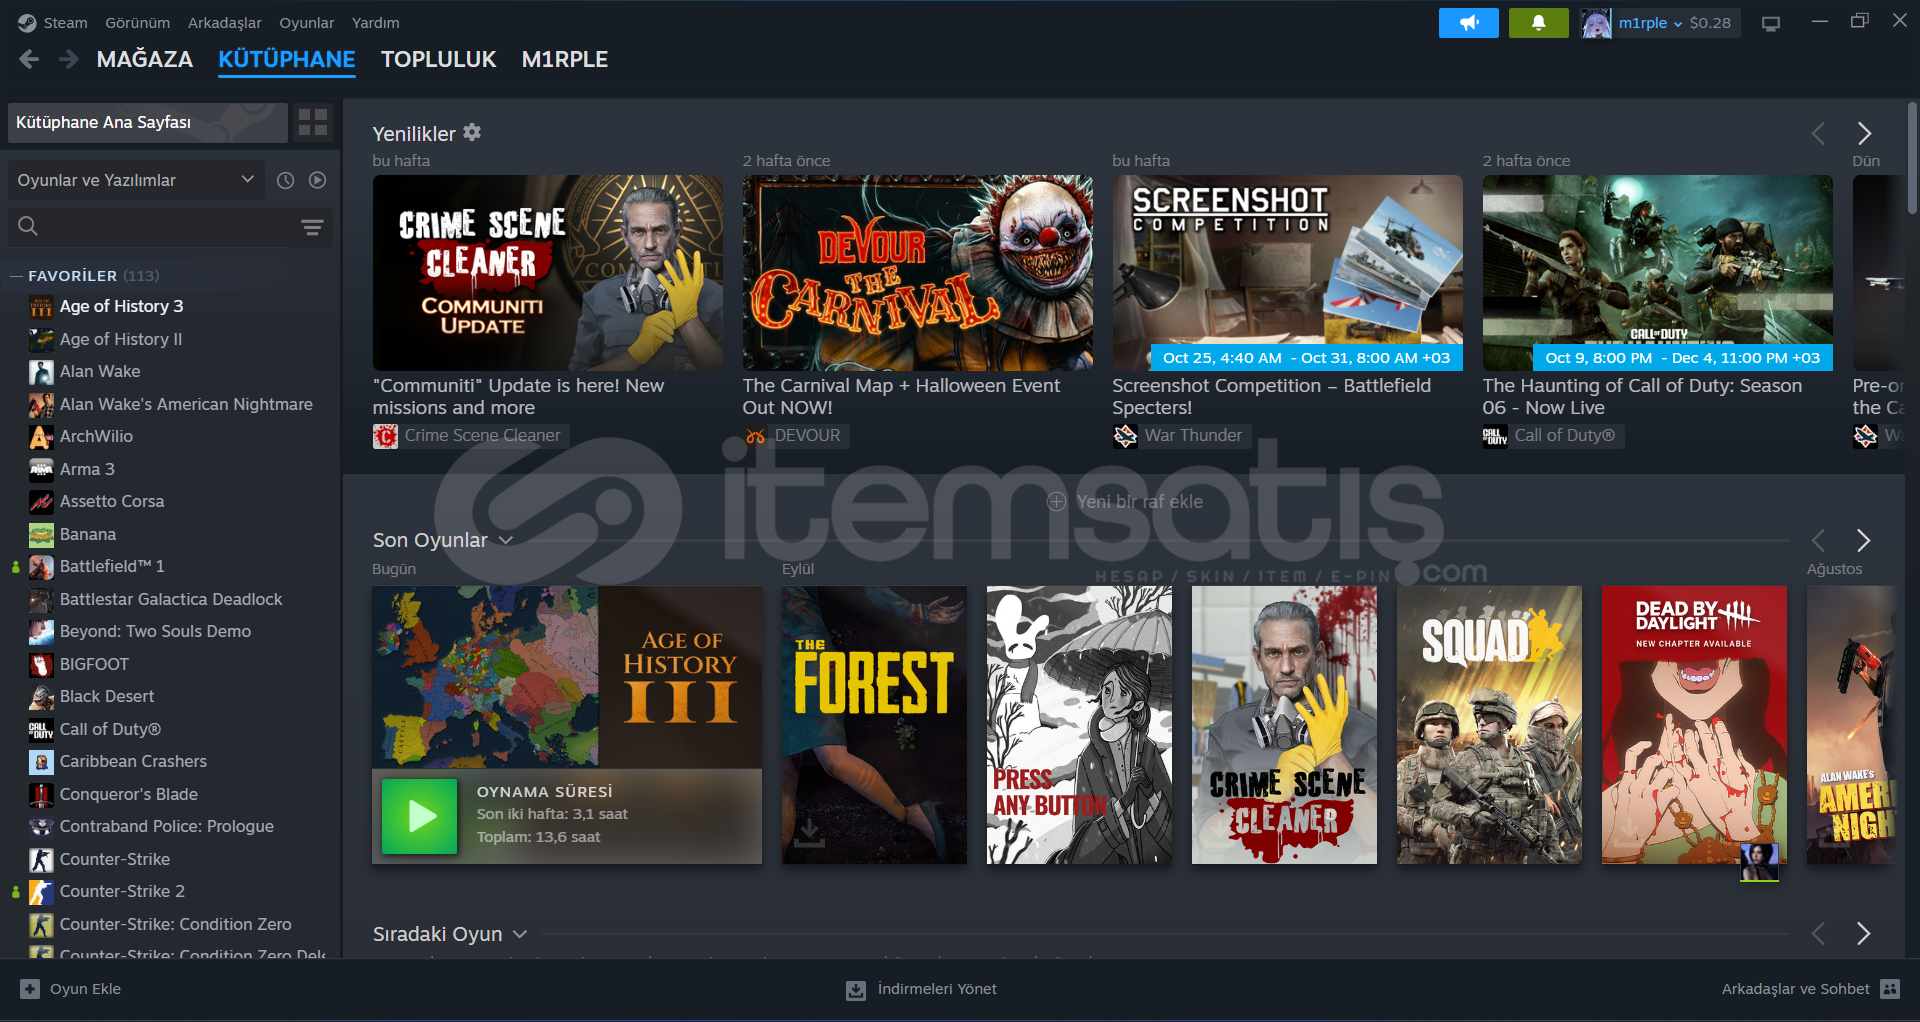The image size is (1920, 1022).
Task: Open the Communiti Update news headline
Action: pyautogui.click(x=518, y=397)
